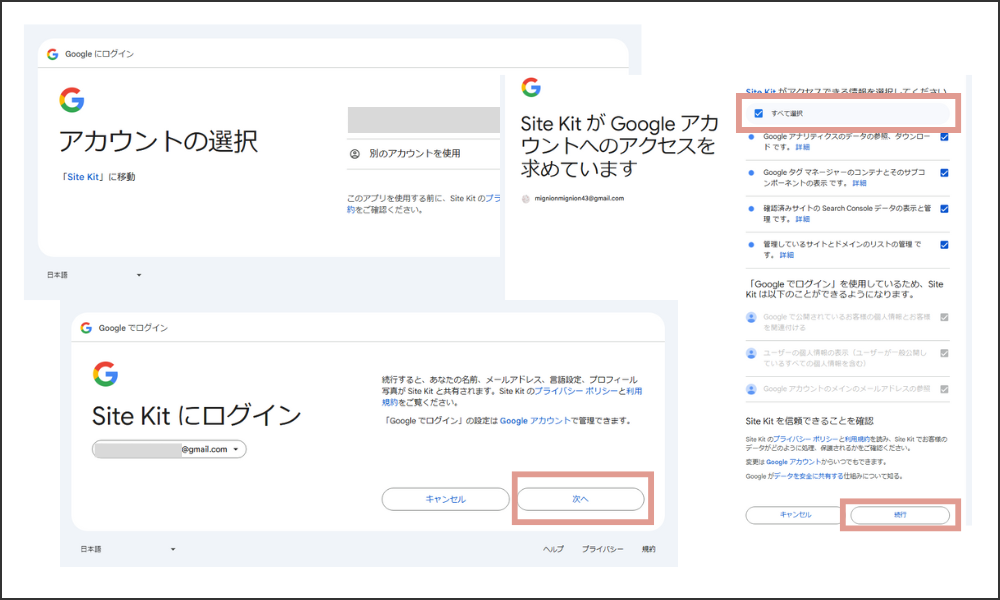Click the avatar beside mignionmignion43@gmail.com
The width and height of the screenshot is (1000, 600).
pos(526,199)
